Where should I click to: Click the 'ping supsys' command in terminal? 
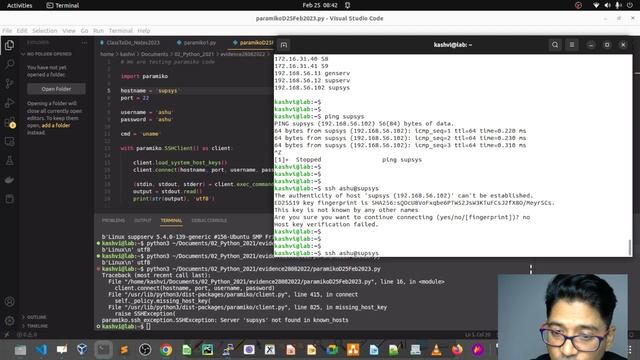(x=344, y=116)
